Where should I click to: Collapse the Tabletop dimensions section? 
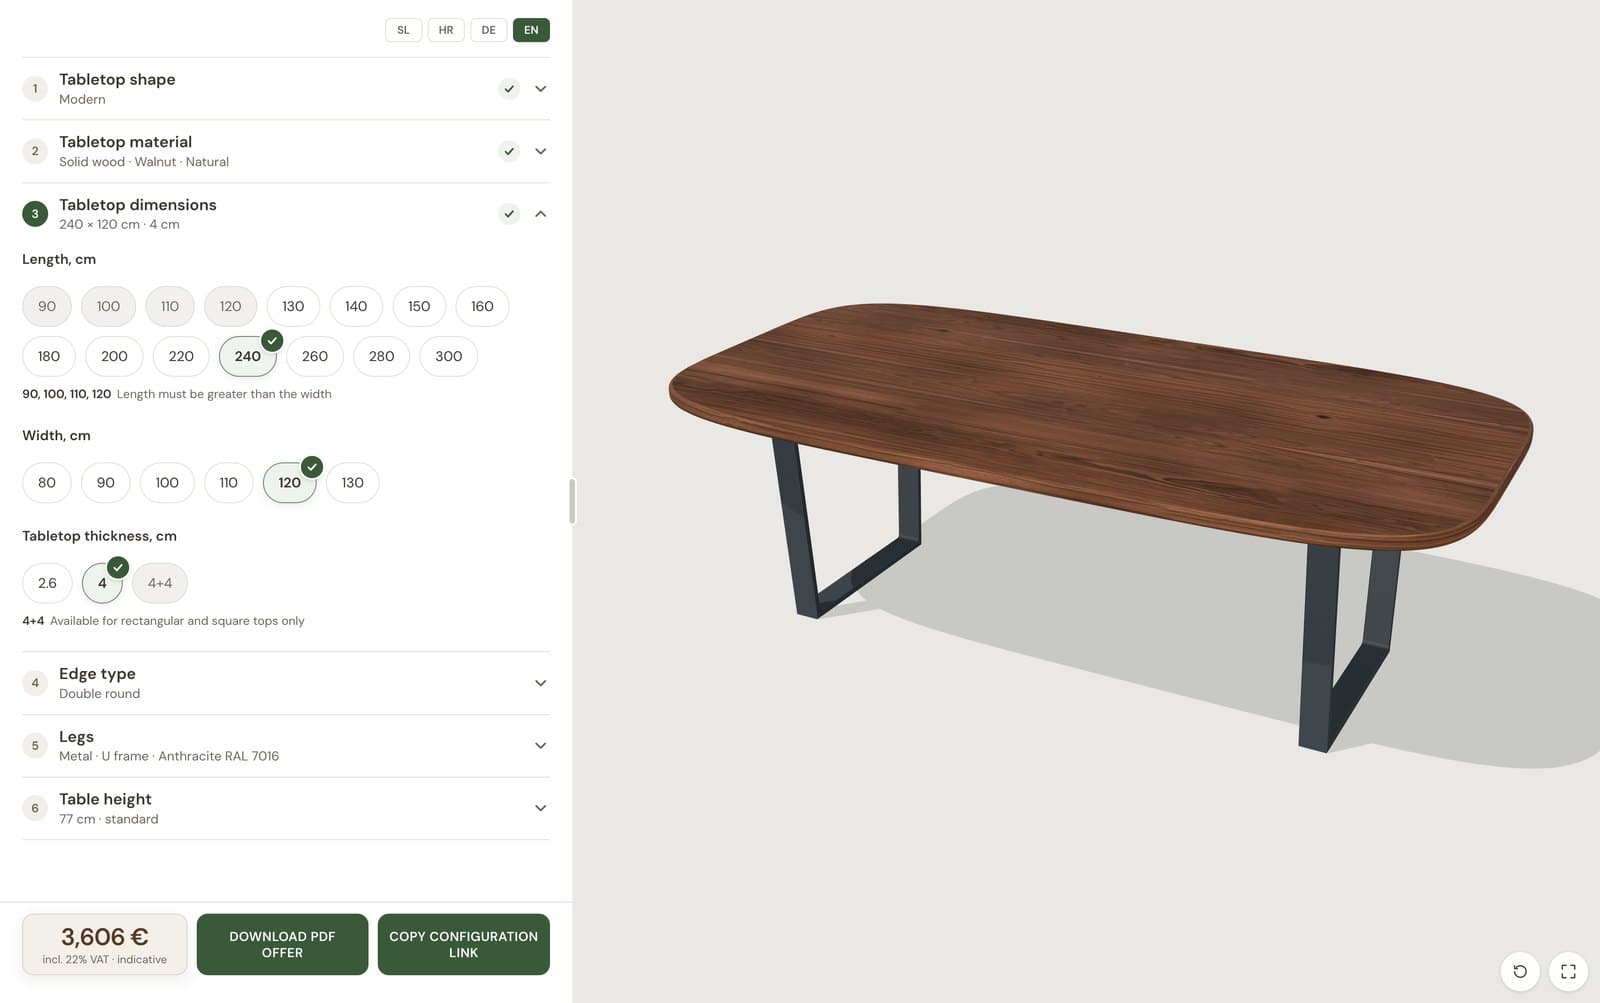[x=540, y=214]
